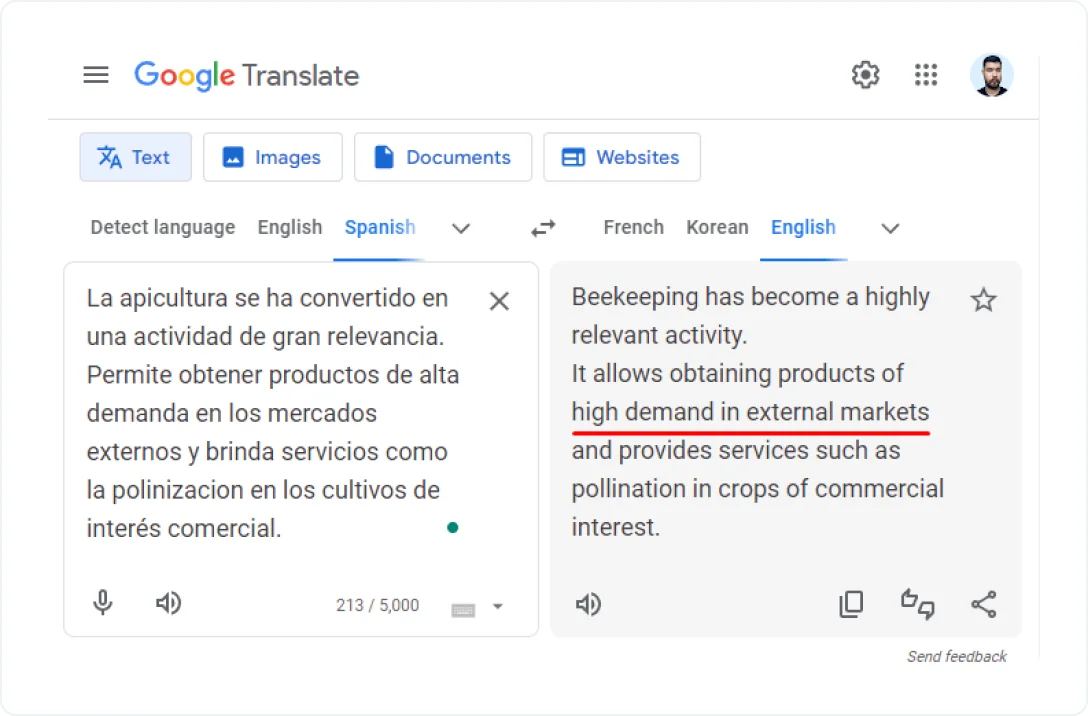
Task: Click your profile avatar picture
Action: pyautogui.click(x=991, y=74)
